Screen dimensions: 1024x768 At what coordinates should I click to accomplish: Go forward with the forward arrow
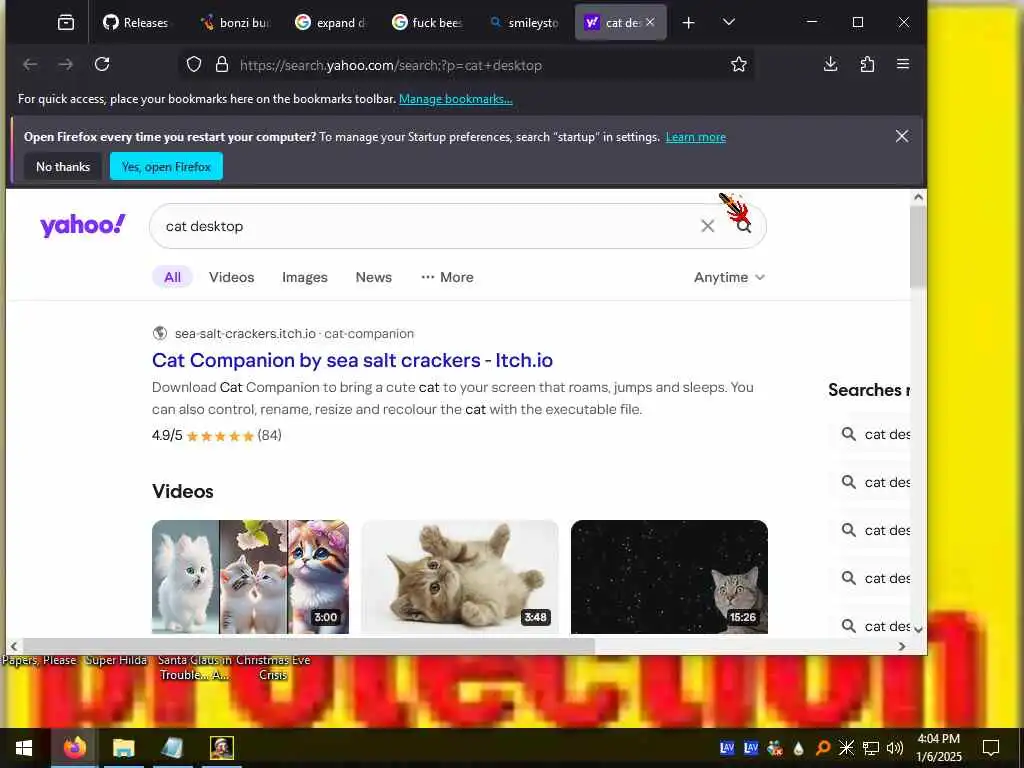tap(65, 64)
